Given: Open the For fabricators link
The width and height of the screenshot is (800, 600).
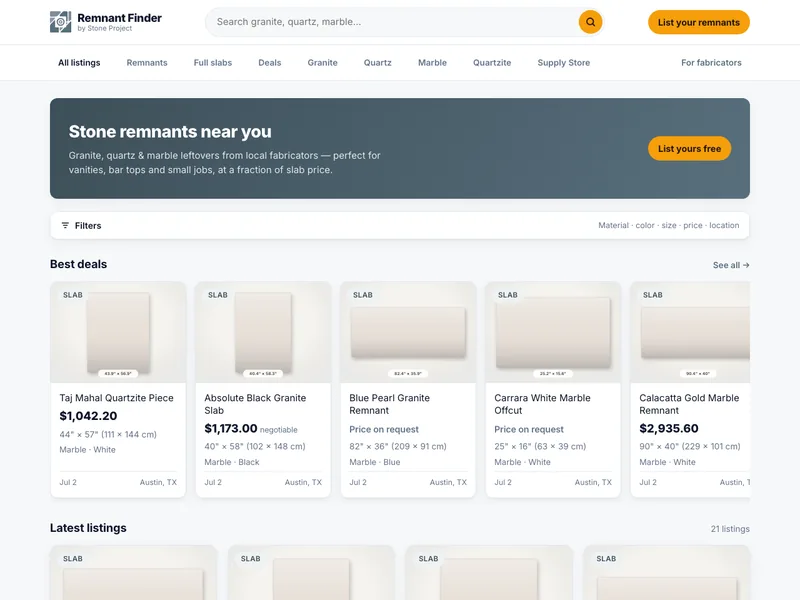Looking at the screenshot, I should pyautogui.click(x=711, y=63).
